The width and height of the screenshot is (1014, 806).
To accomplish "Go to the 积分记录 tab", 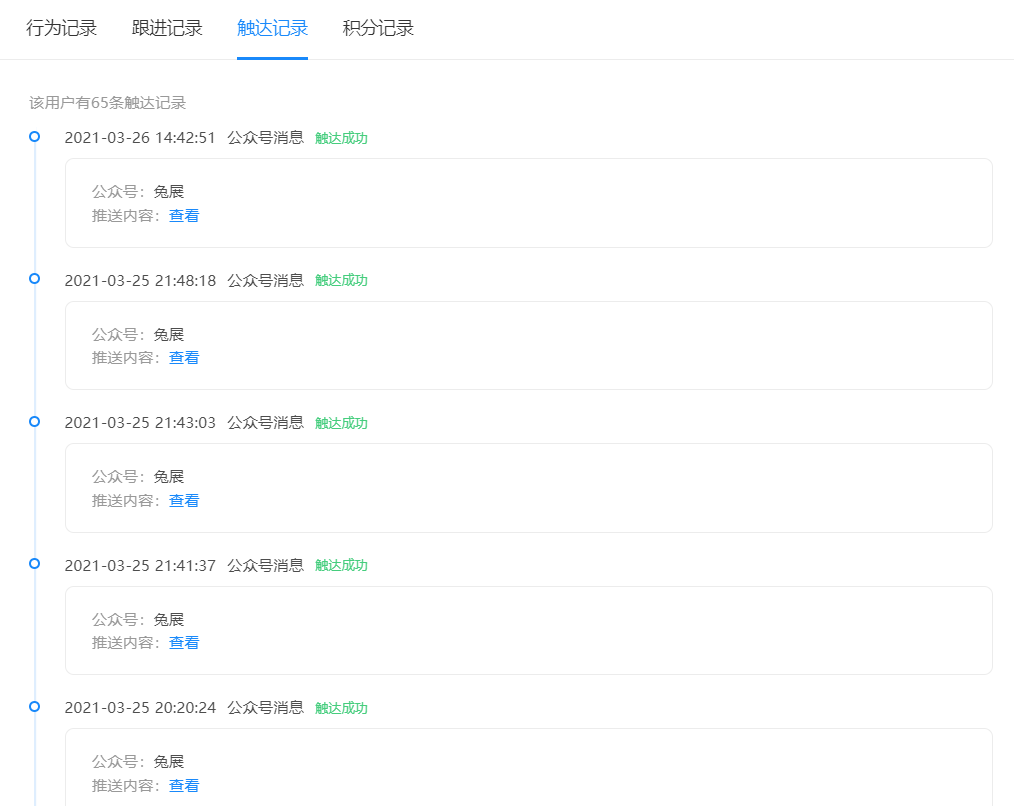I will 378,28.
